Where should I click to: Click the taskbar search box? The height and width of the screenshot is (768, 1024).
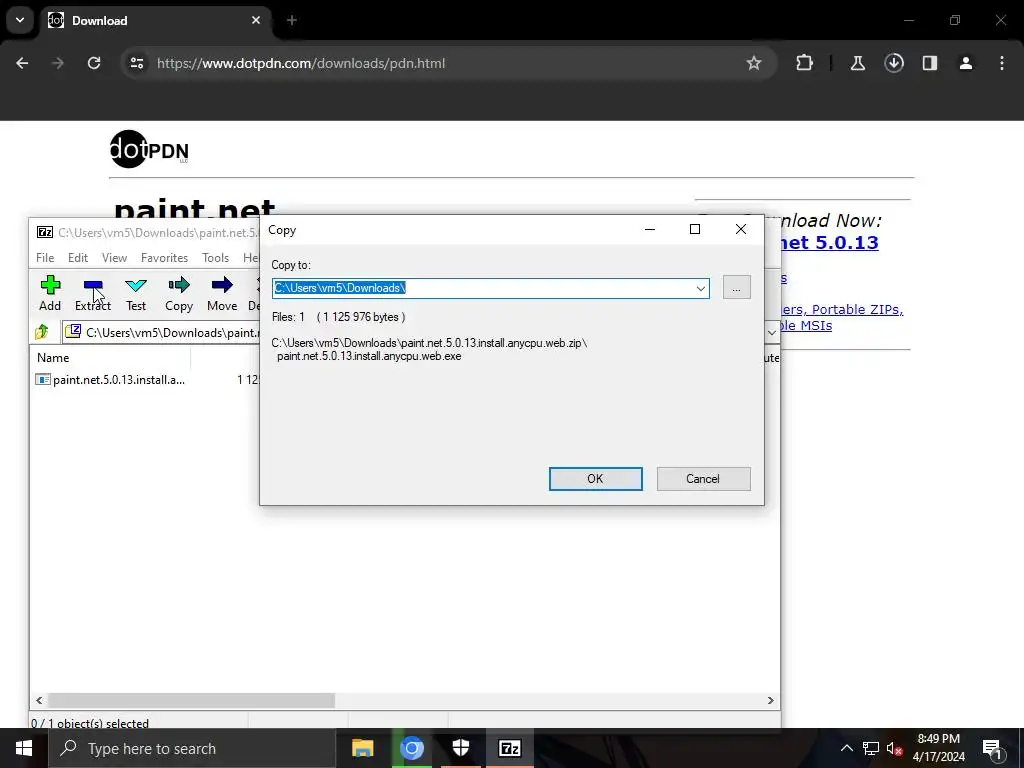192,748
